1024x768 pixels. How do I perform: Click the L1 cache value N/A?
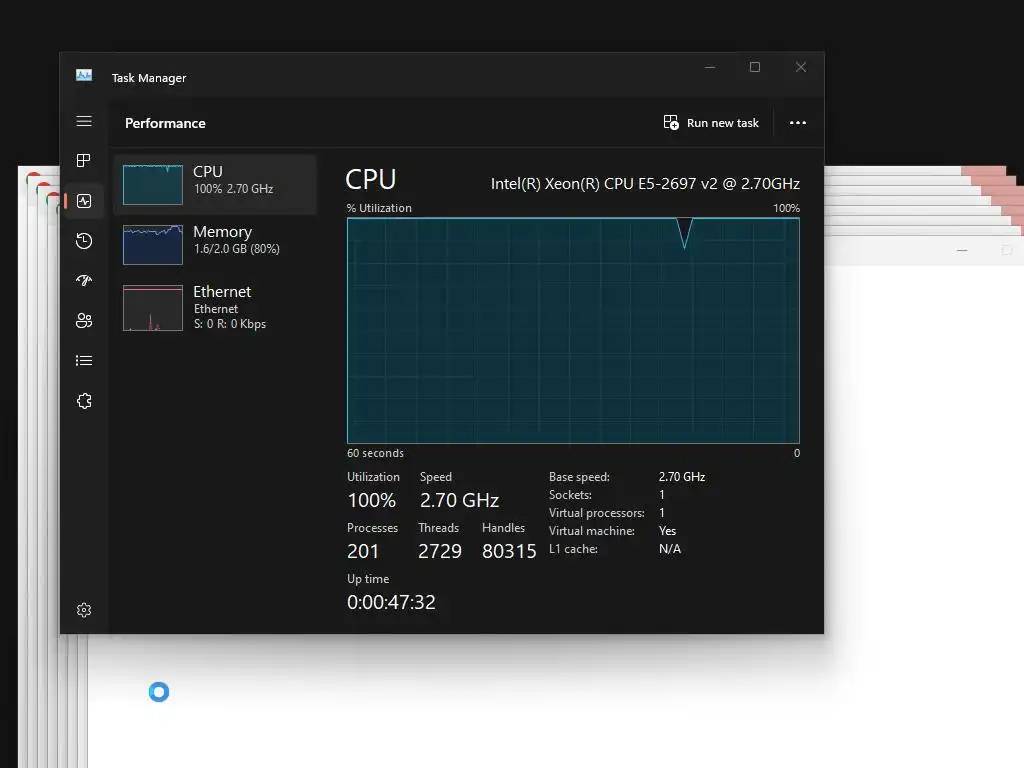pyautogui.click(x=669, y=549)
